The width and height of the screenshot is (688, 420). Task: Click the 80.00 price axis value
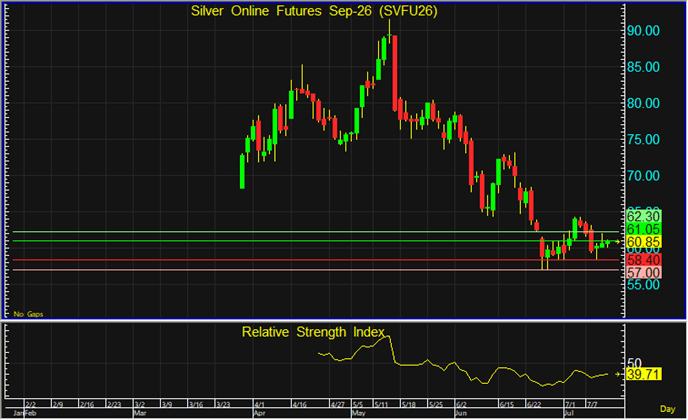(x=643, y=104)
